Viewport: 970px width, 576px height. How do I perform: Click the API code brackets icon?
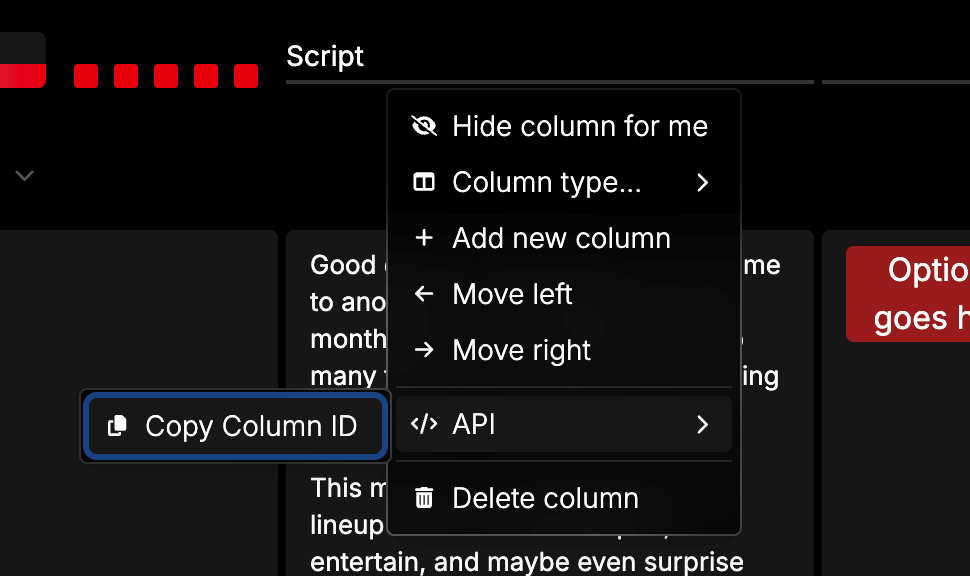[x=424, y=424]
